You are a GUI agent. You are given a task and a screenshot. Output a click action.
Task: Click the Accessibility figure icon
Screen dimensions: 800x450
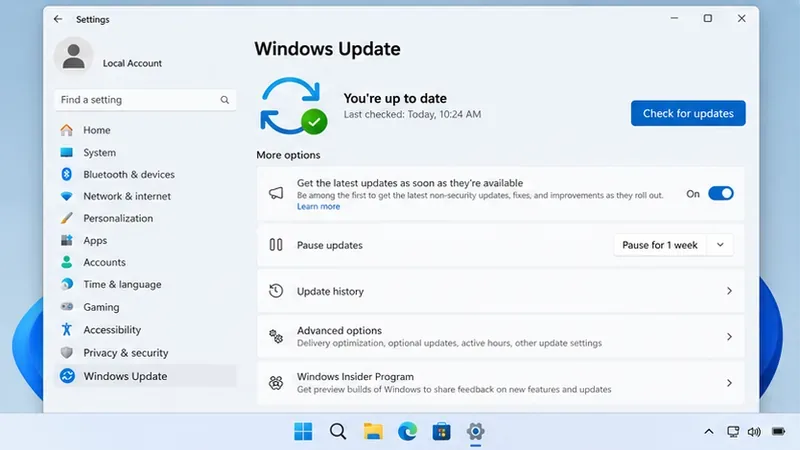[66, 329]
